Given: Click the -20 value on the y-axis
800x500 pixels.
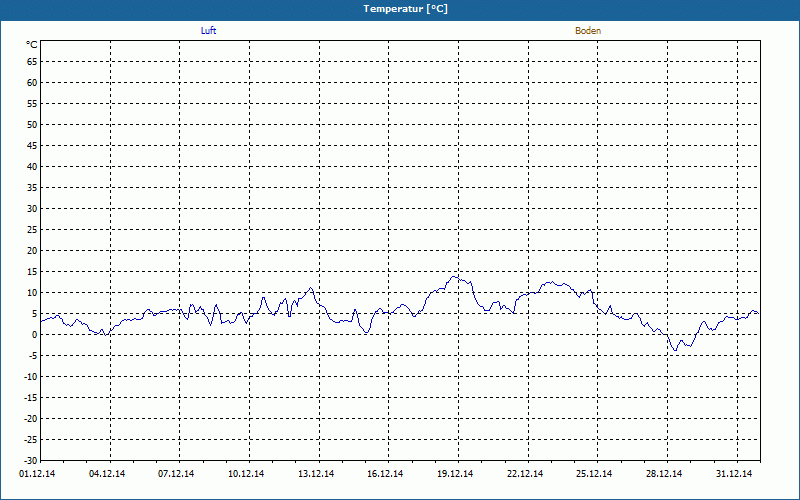Looking at the screenshot, I should click(31, 418).
